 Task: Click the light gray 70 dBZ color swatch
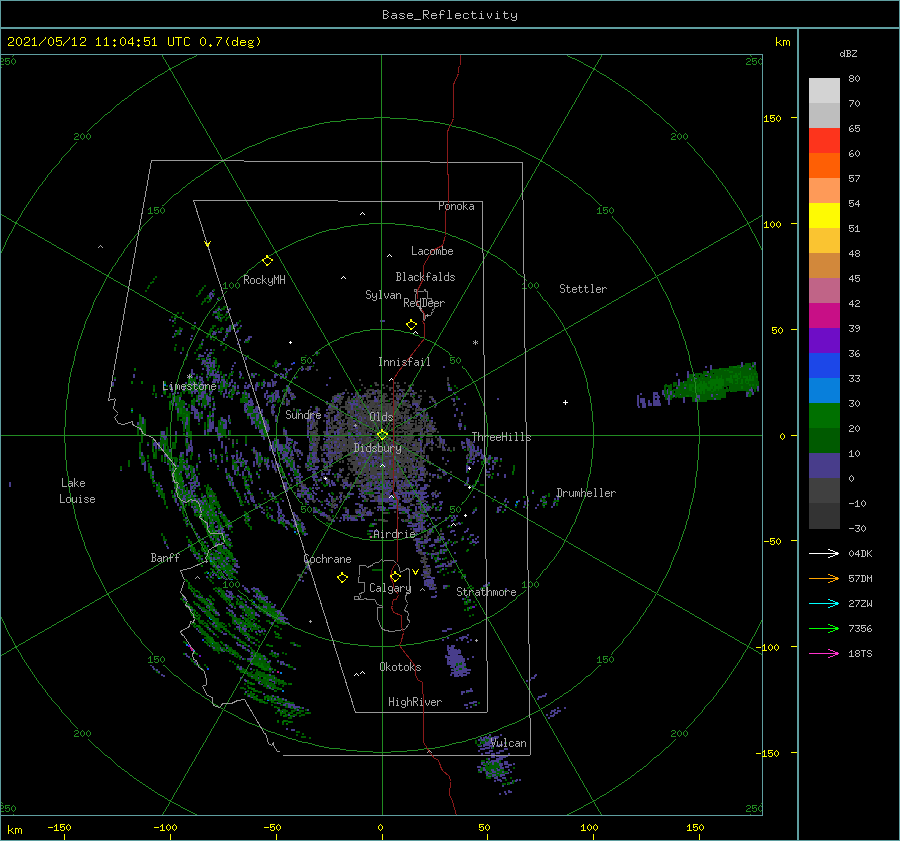[x=824, y=91]
